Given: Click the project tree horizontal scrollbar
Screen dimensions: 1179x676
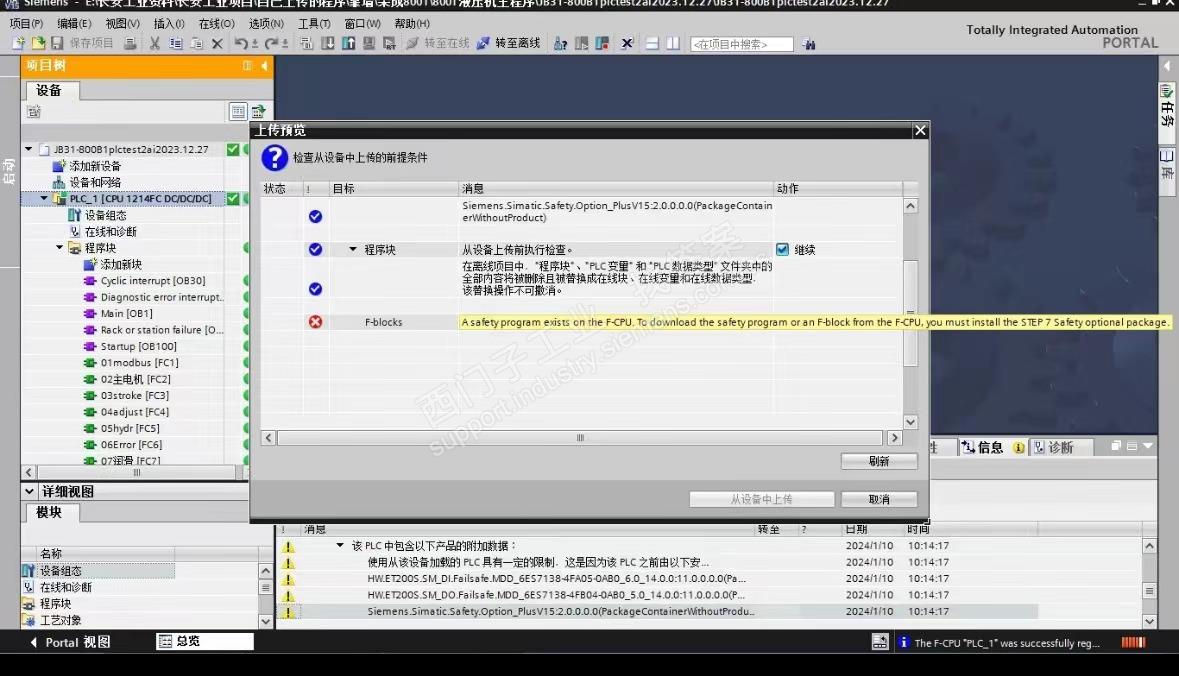Looking at the screenshot, I should tap(136, 473).
